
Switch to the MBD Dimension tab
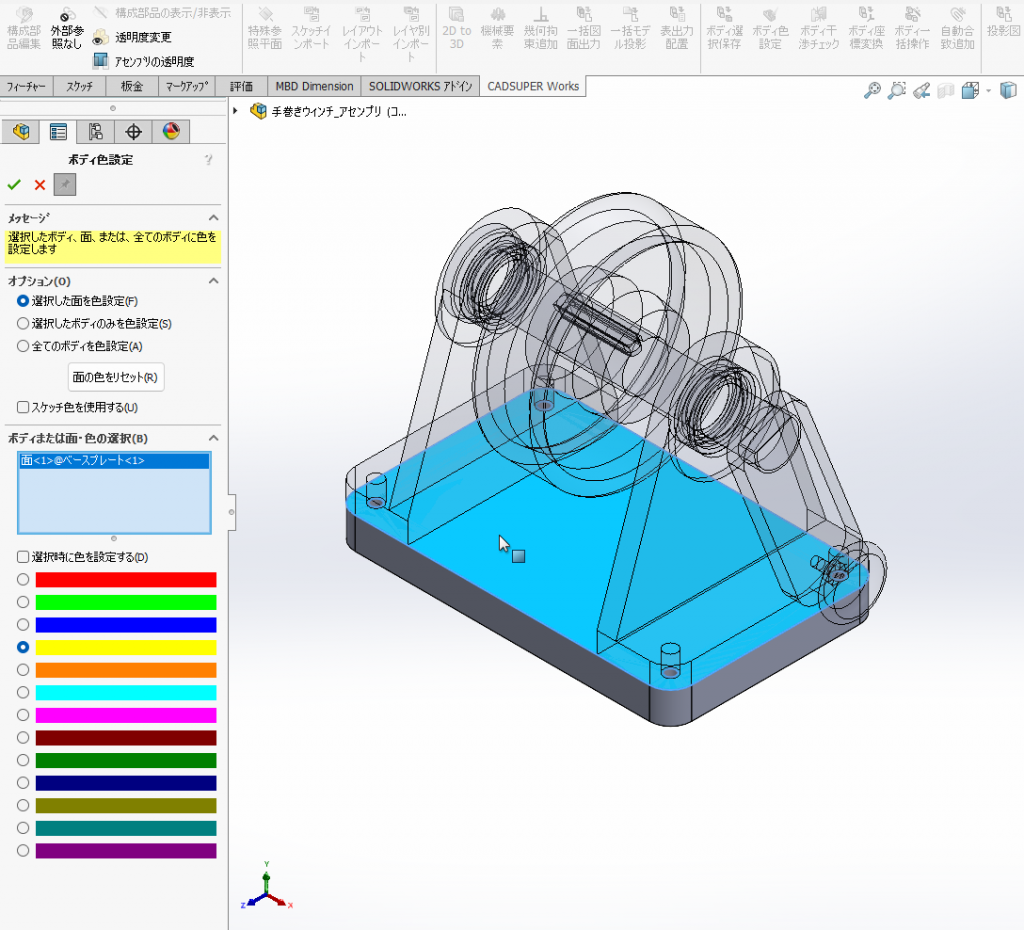tap(314, 86)
